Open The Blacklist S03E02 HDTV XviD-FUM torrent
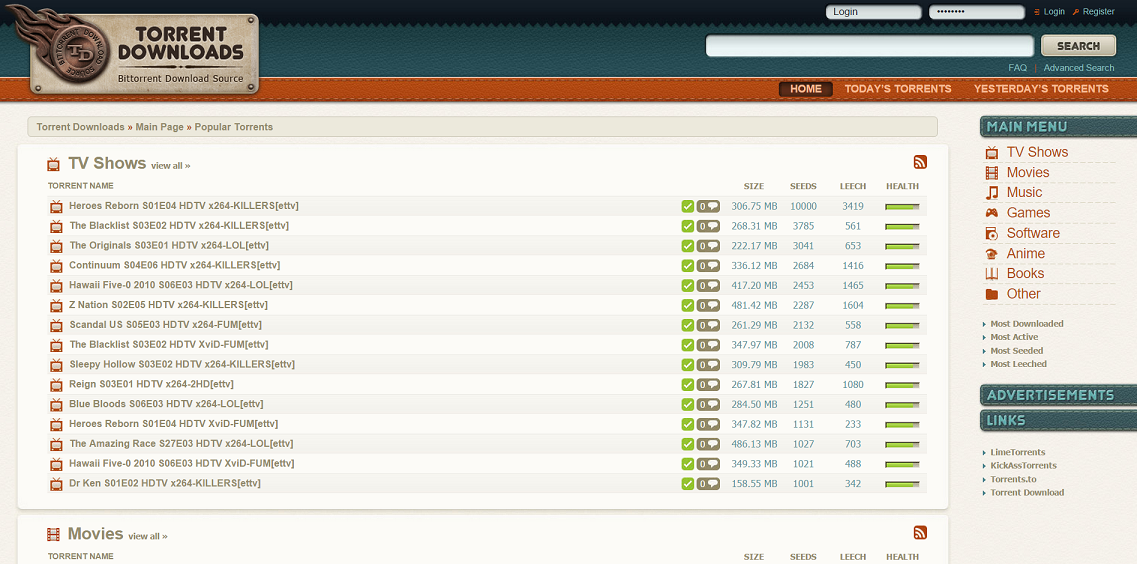 pyautogui.click(x=169, y=344)
